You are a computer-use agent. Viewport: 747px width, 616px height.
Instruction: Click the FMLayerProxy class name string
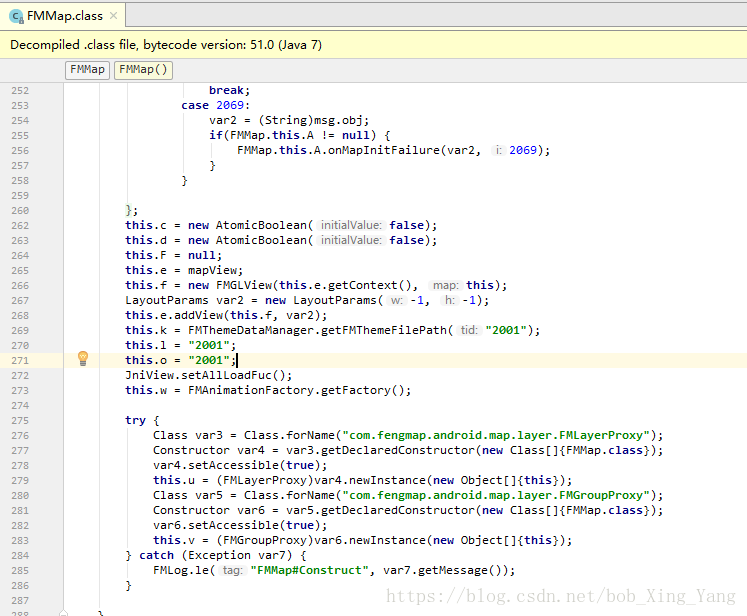(496, 435)
